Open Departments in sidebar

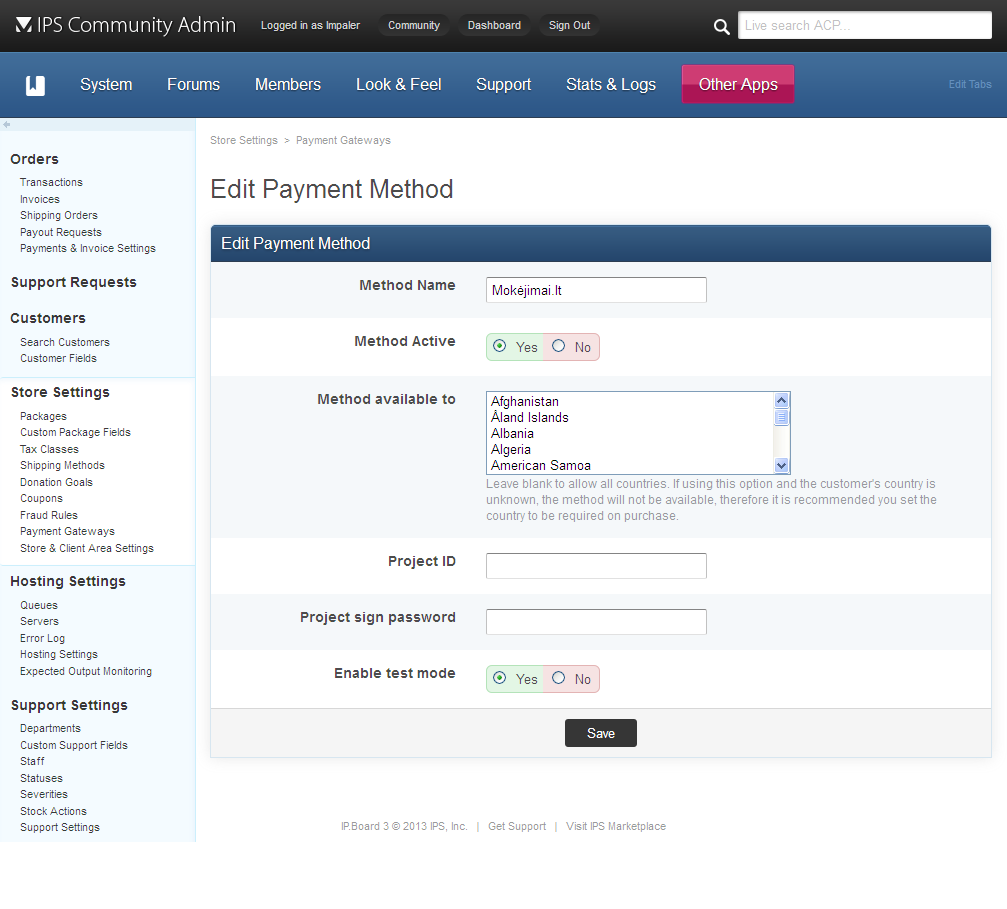point(51,728)
